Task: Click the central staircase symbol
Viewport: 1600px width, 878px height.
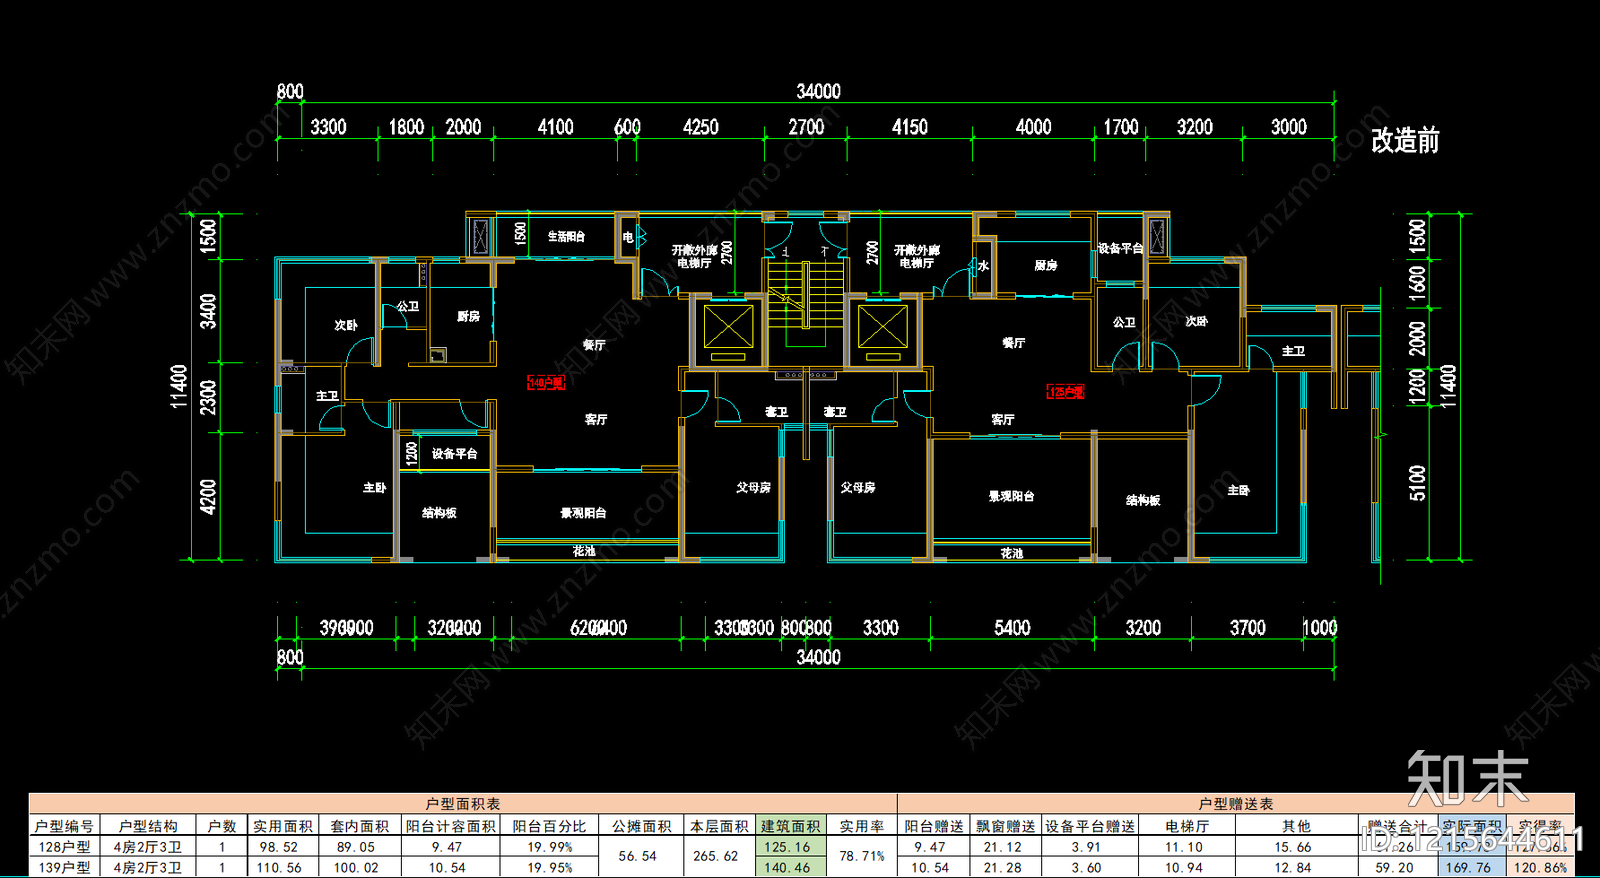Action: [x=806, y=295]
